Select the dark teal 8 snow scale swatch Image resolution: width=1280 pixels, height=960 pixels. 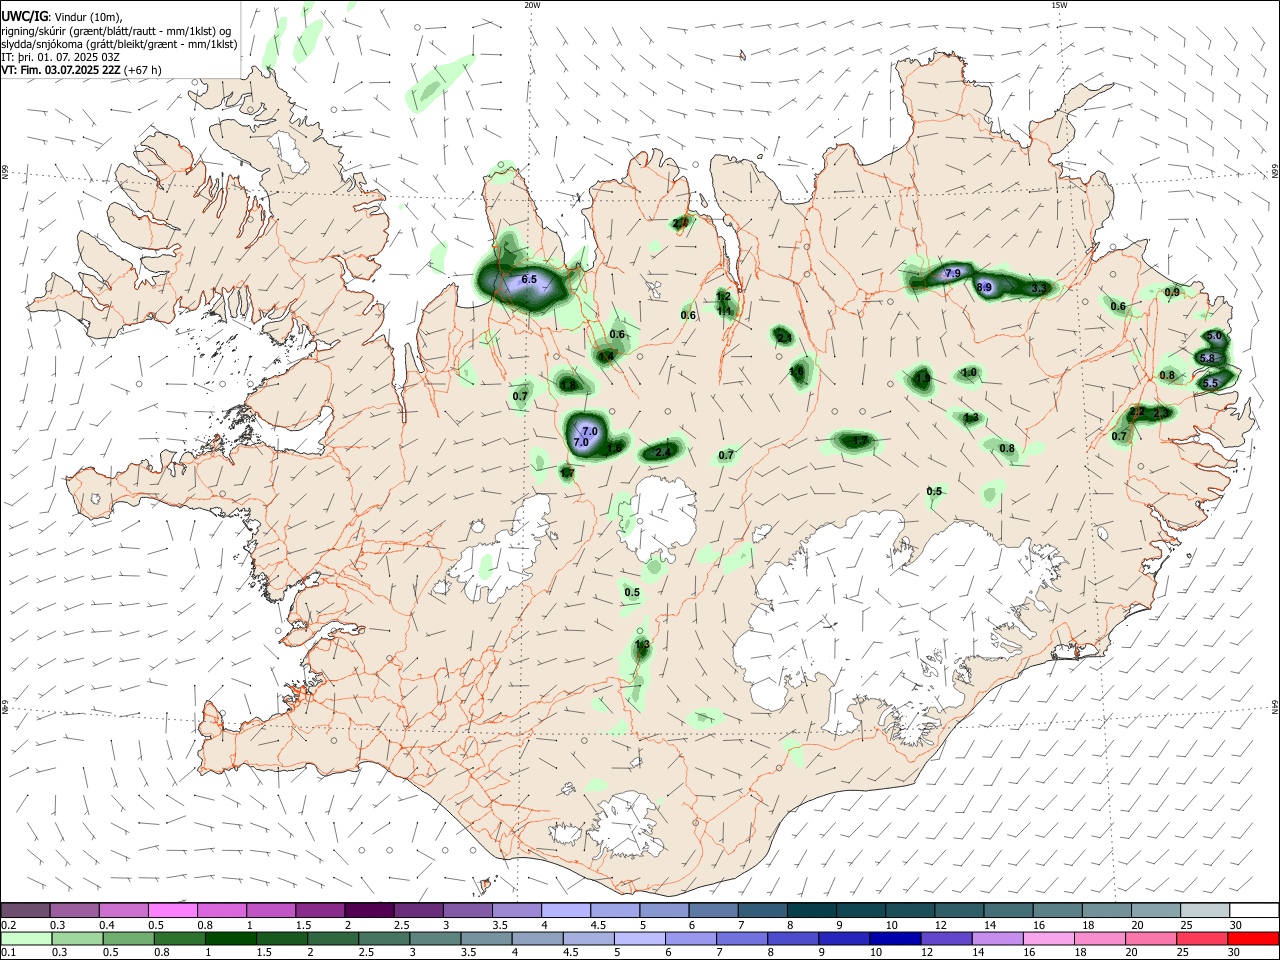tap(811, 910)
